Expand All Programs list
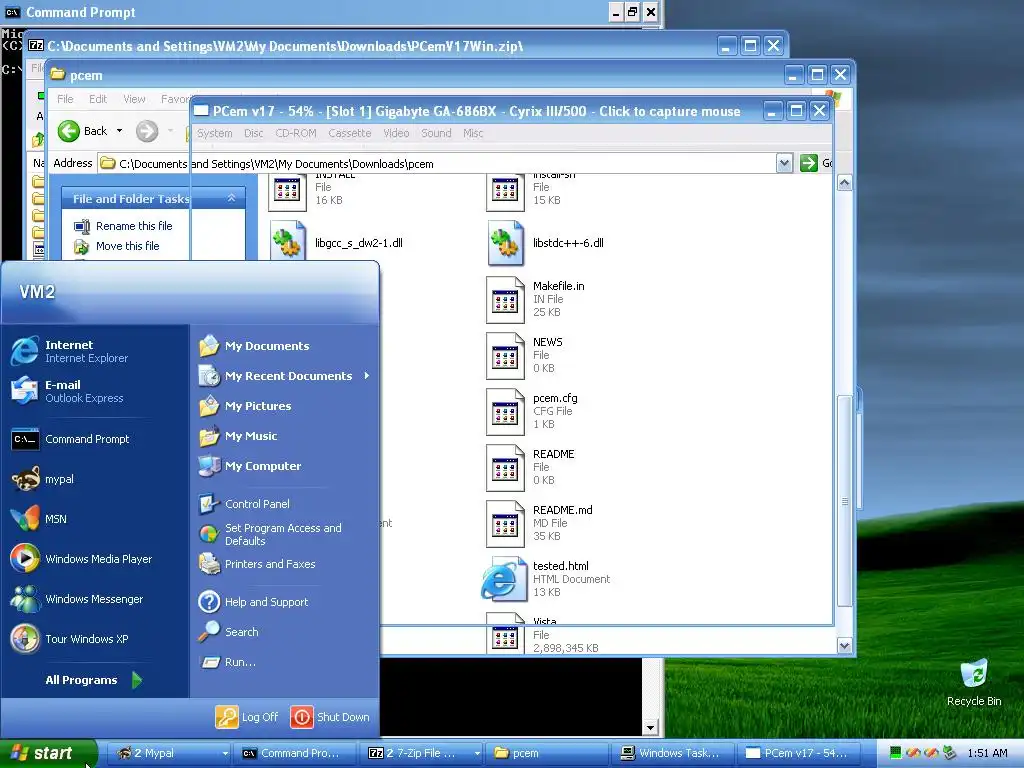 pyautogui.click(x=93, y=680)
